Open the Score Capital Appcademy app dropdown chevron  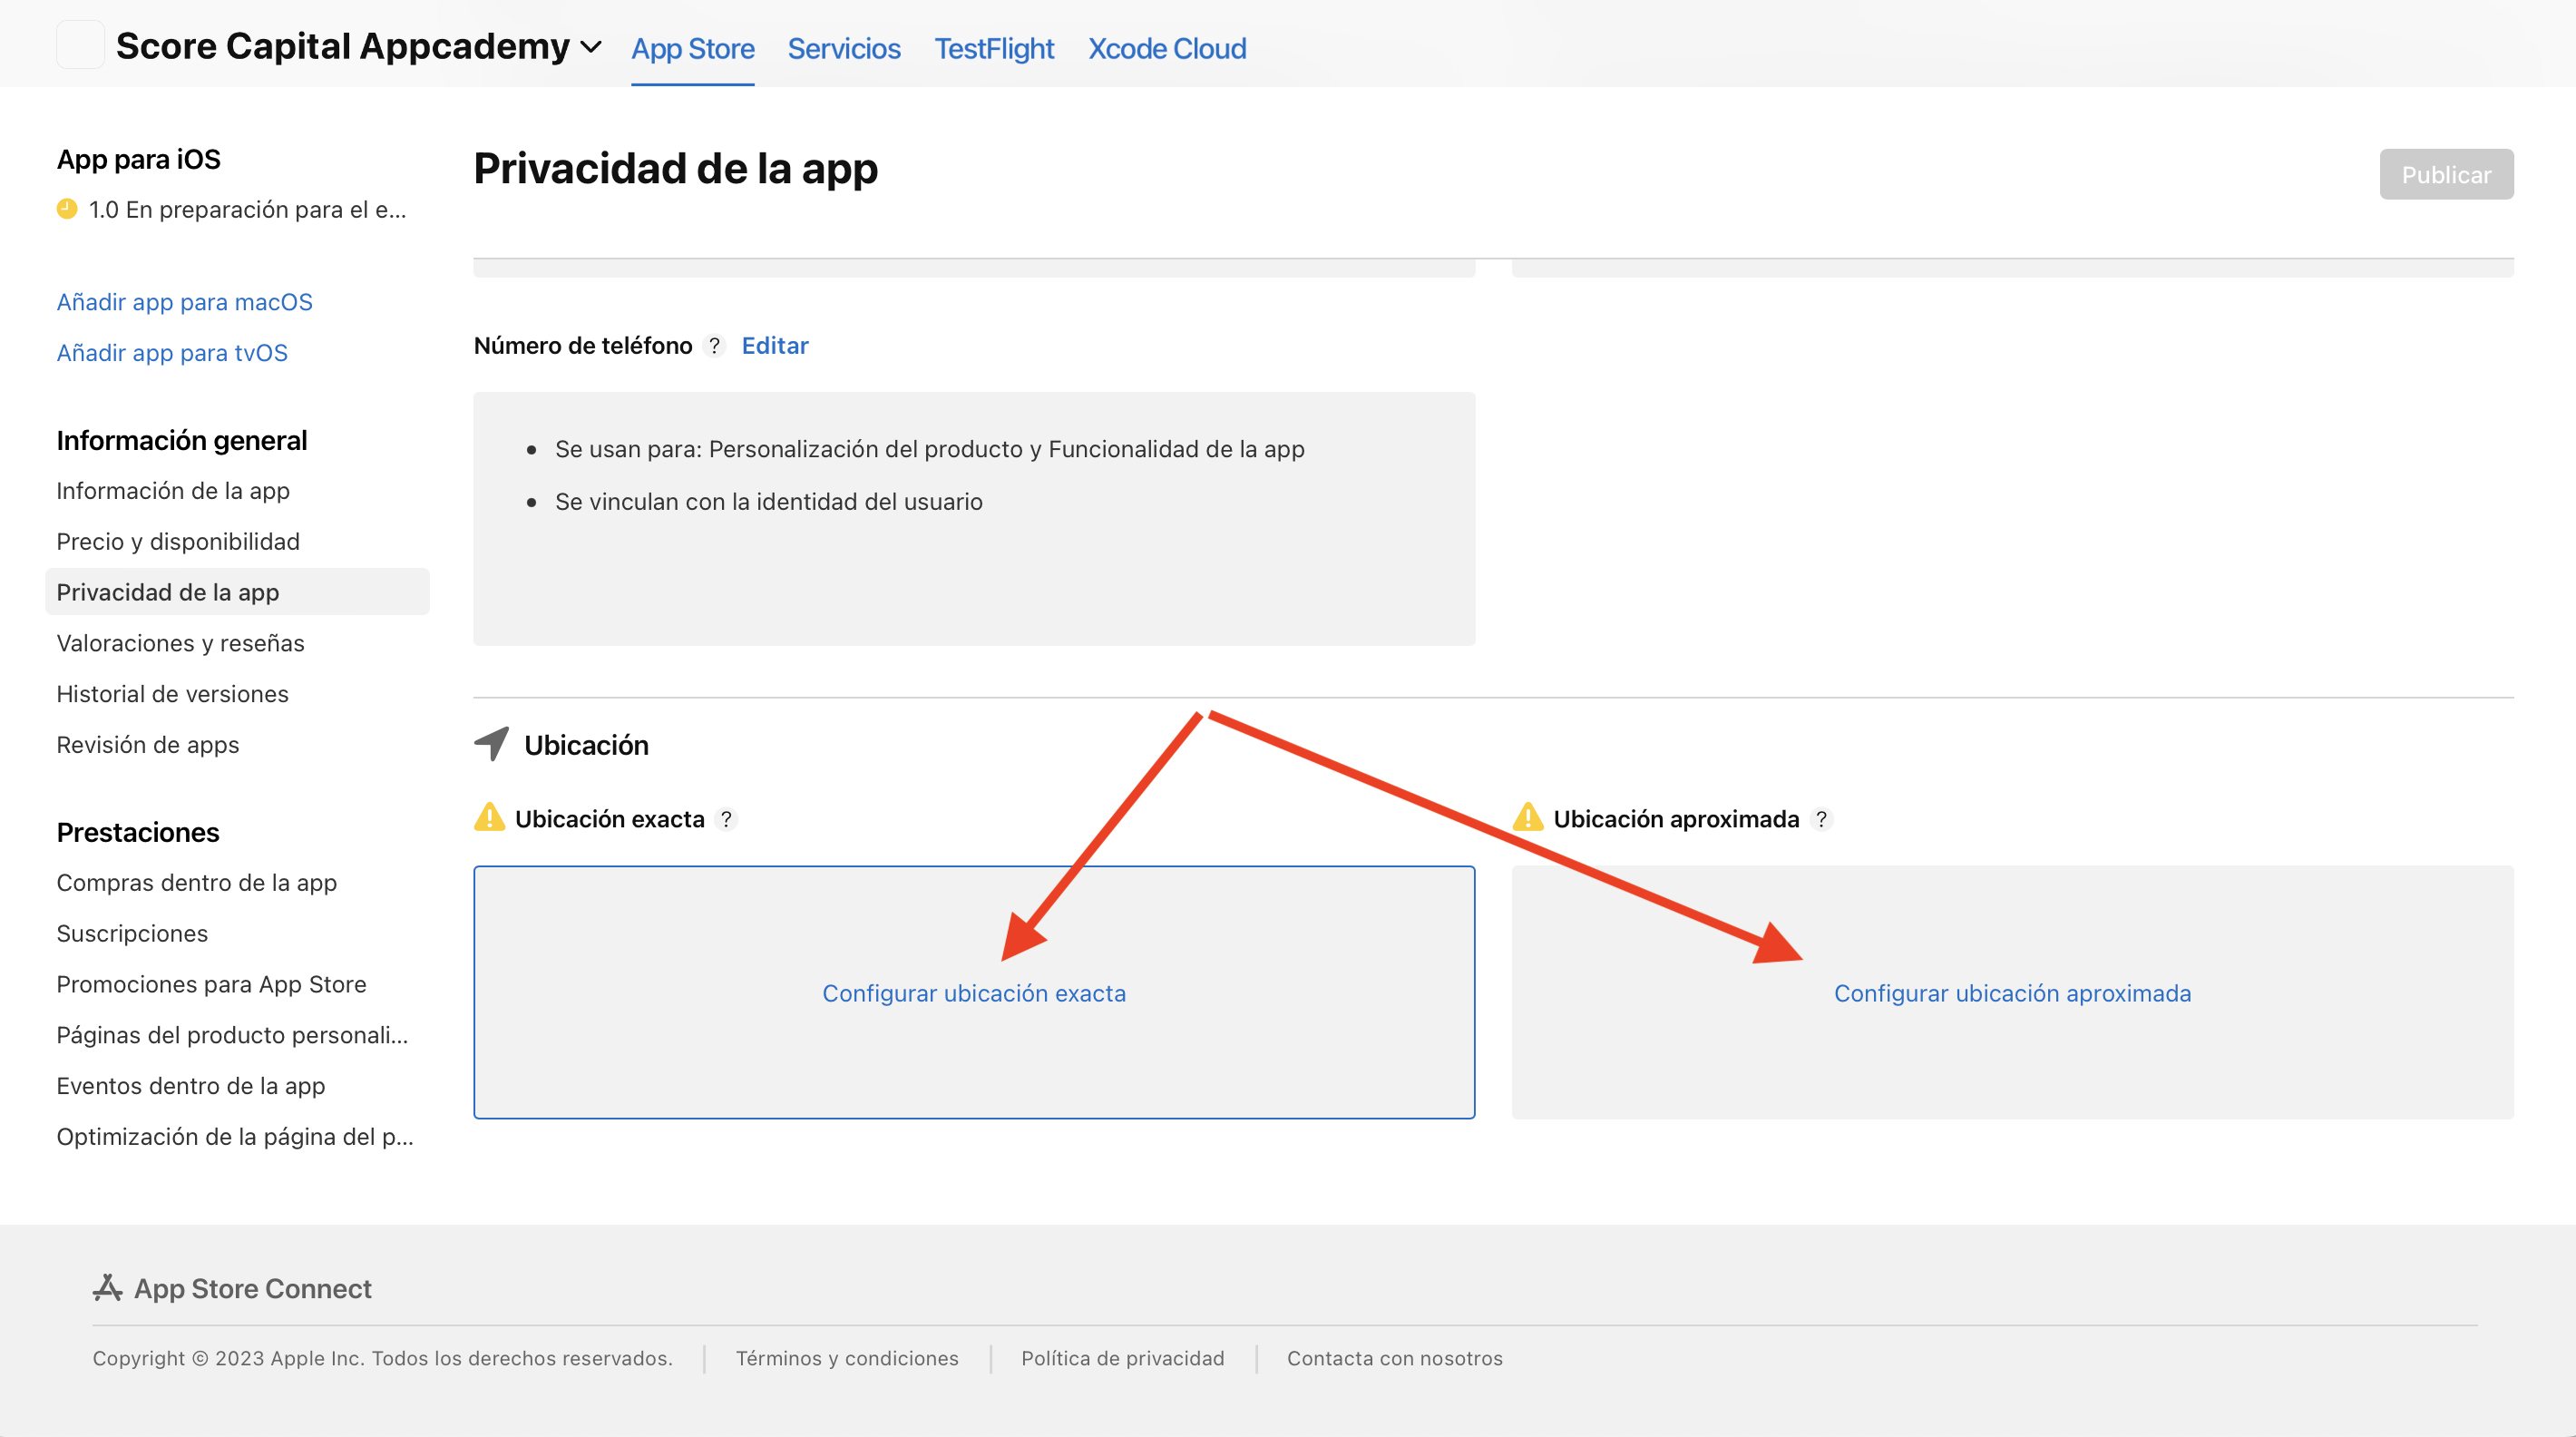591,47
